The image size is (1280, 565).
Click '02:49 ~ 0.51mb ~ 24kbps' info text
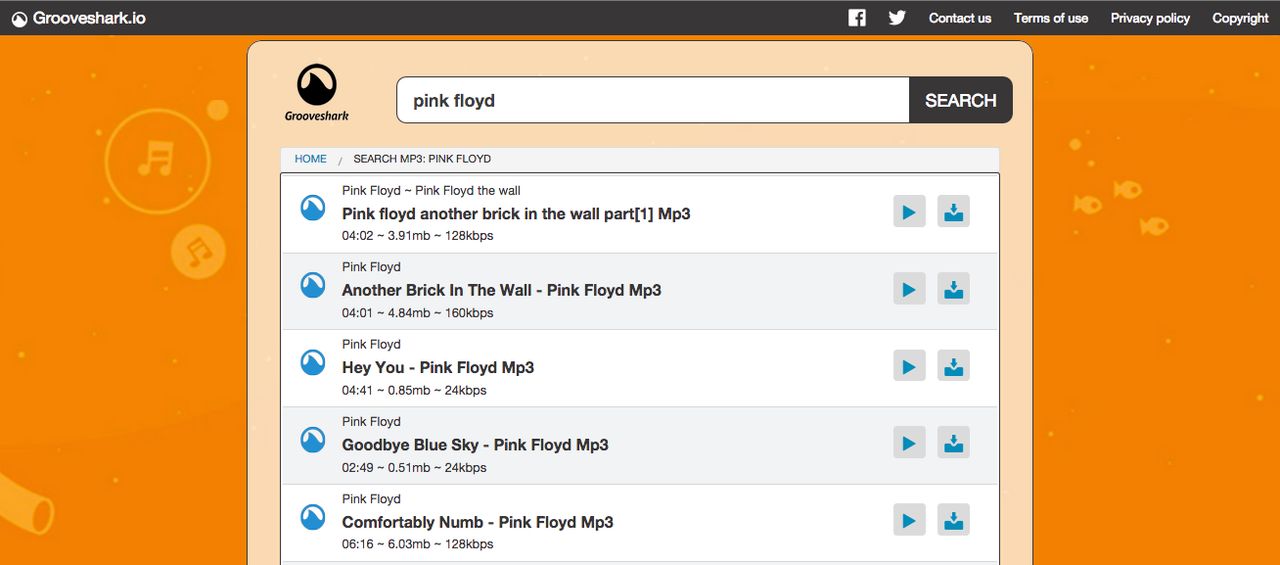pos(414,467)
